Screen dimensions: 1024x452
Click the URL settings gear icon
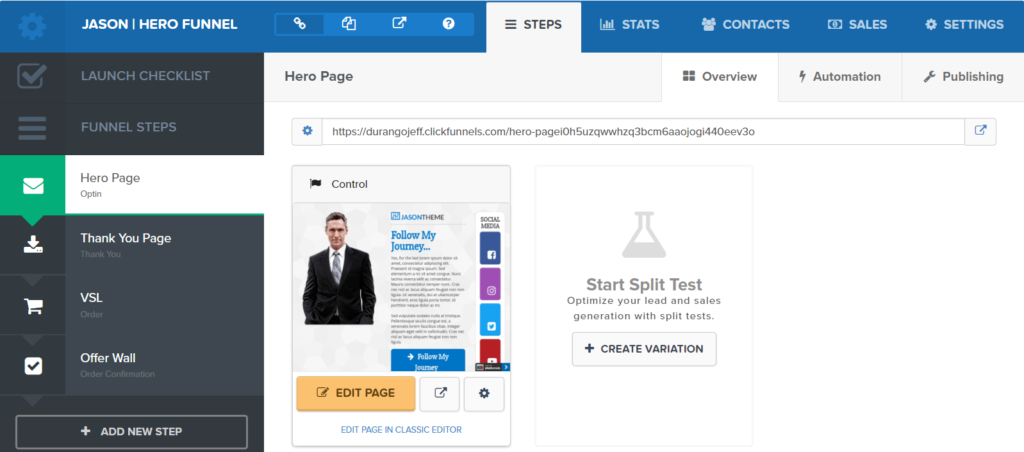coord(307,131)
